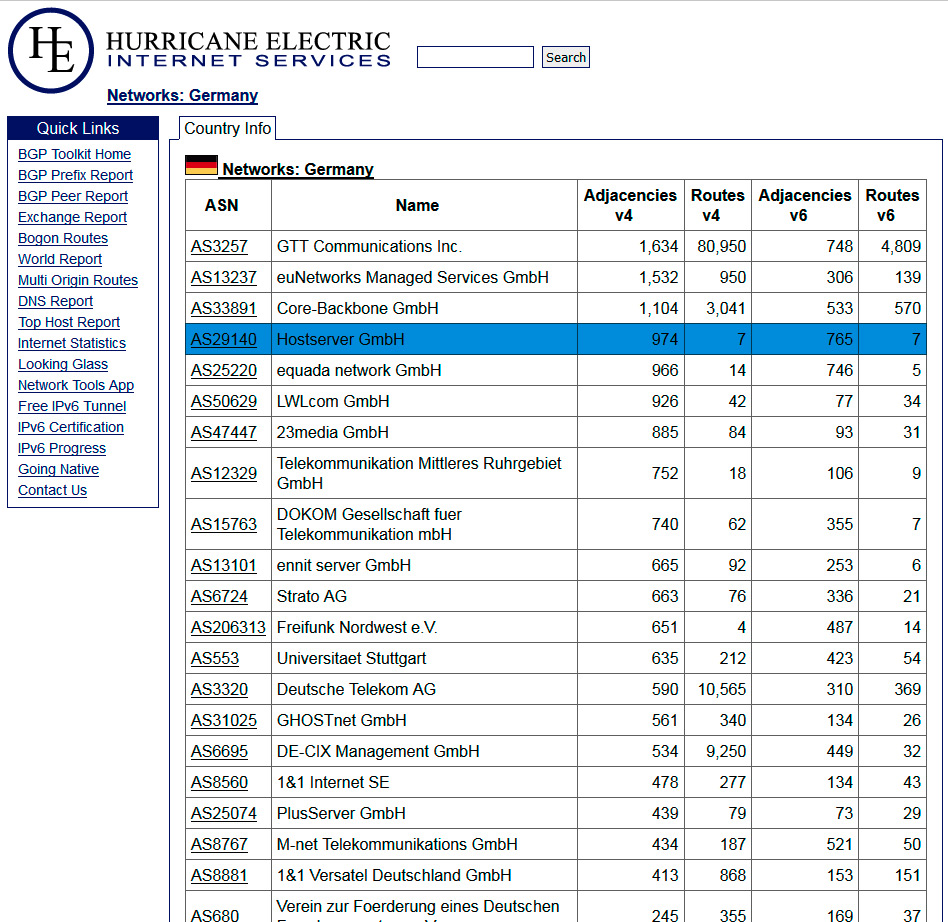Open AS31025 GHOSTnet link
The width and height of the screenshot is (948, 922).
(224, 721)
